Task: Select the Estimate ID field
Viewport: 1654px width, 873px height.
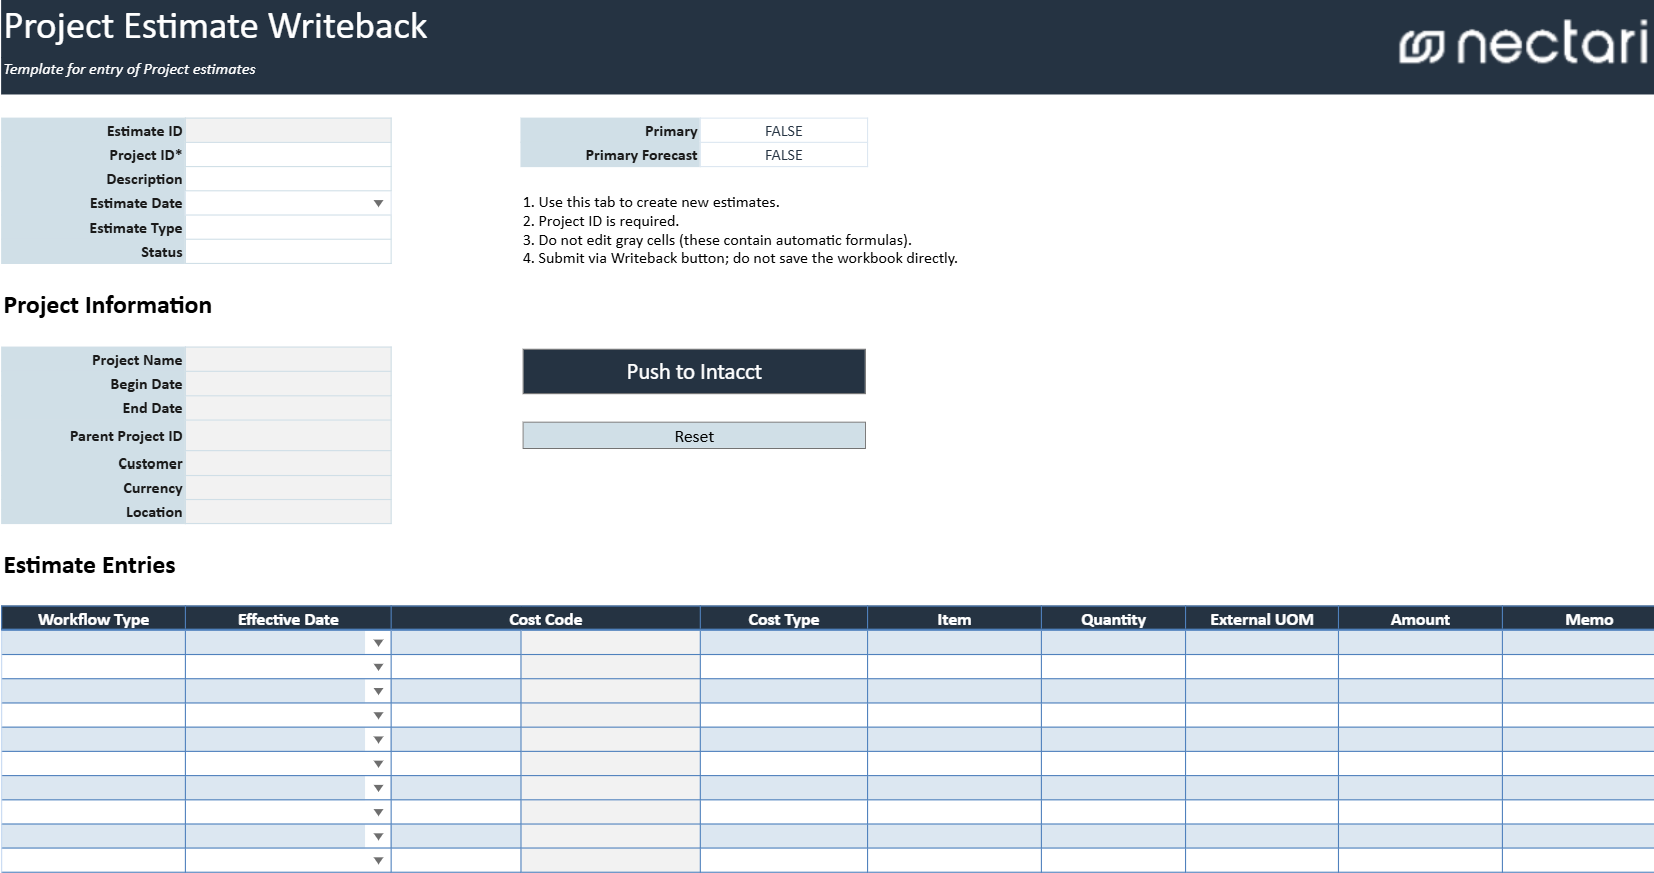Action: click(288, 131)
